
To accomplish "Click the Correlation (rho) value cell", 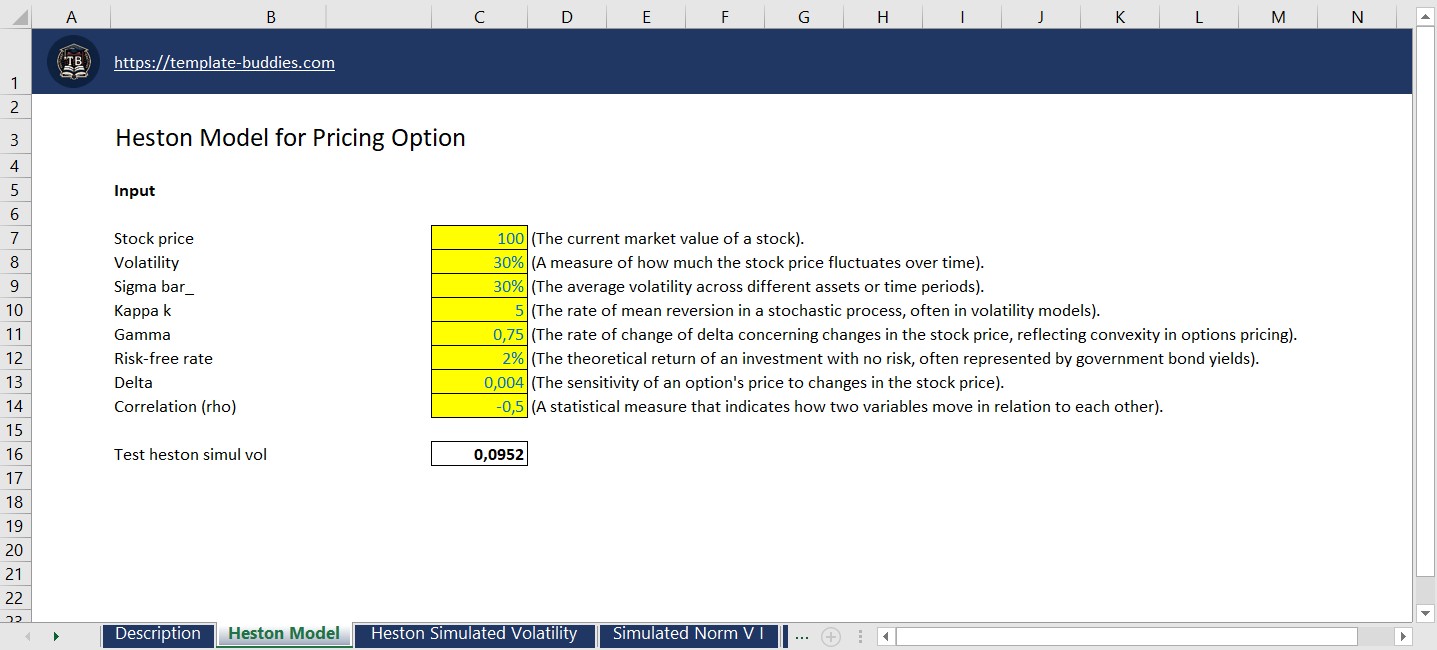I will pos(479,406).
